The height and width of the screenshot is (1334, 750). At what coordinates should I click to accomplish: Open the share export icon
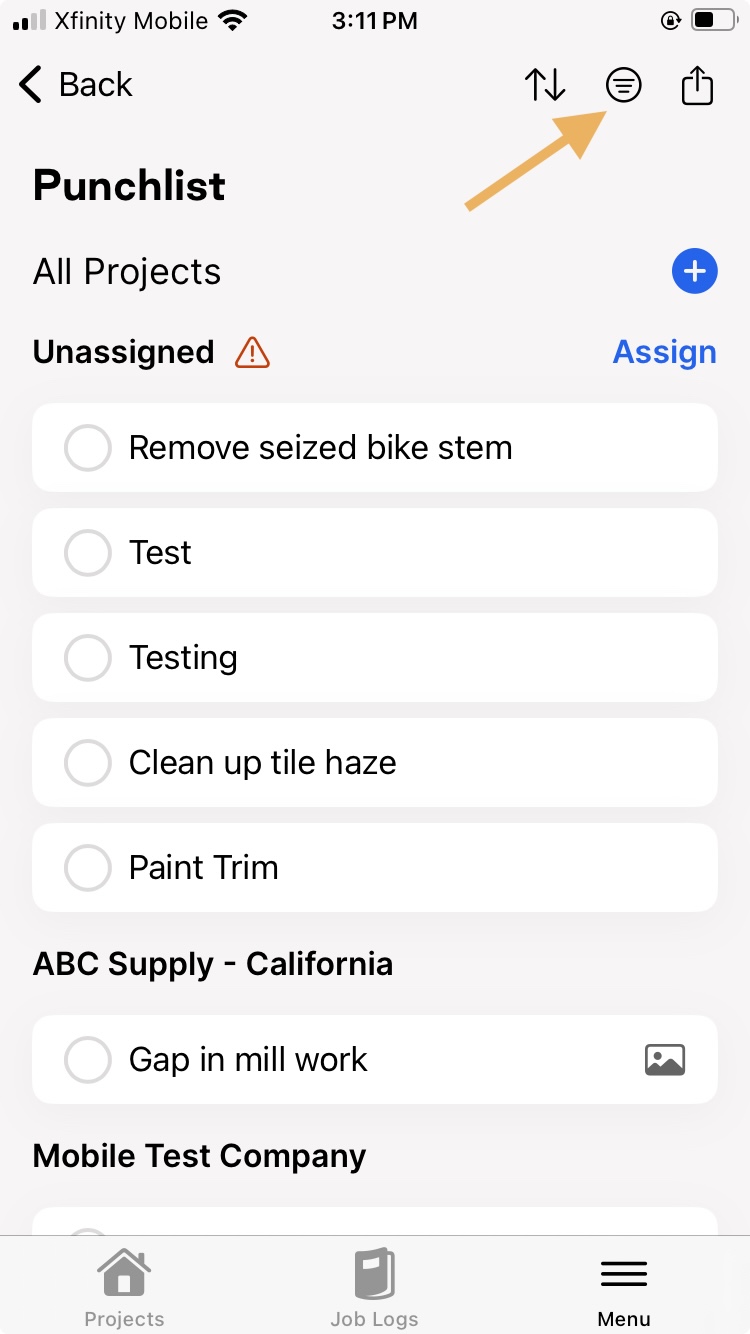[697, 85]
